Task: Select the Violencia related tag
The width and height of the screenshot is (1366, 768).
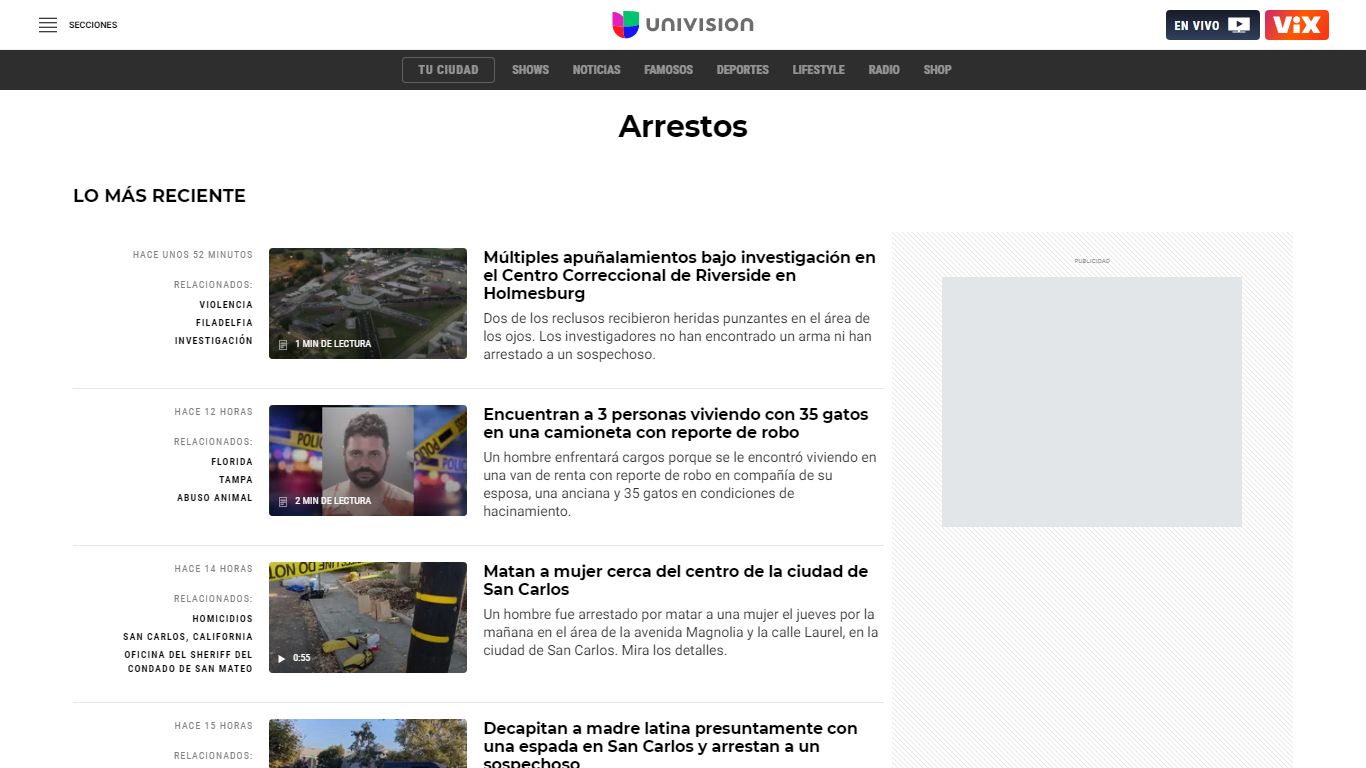Action: [x=226, y=305]
